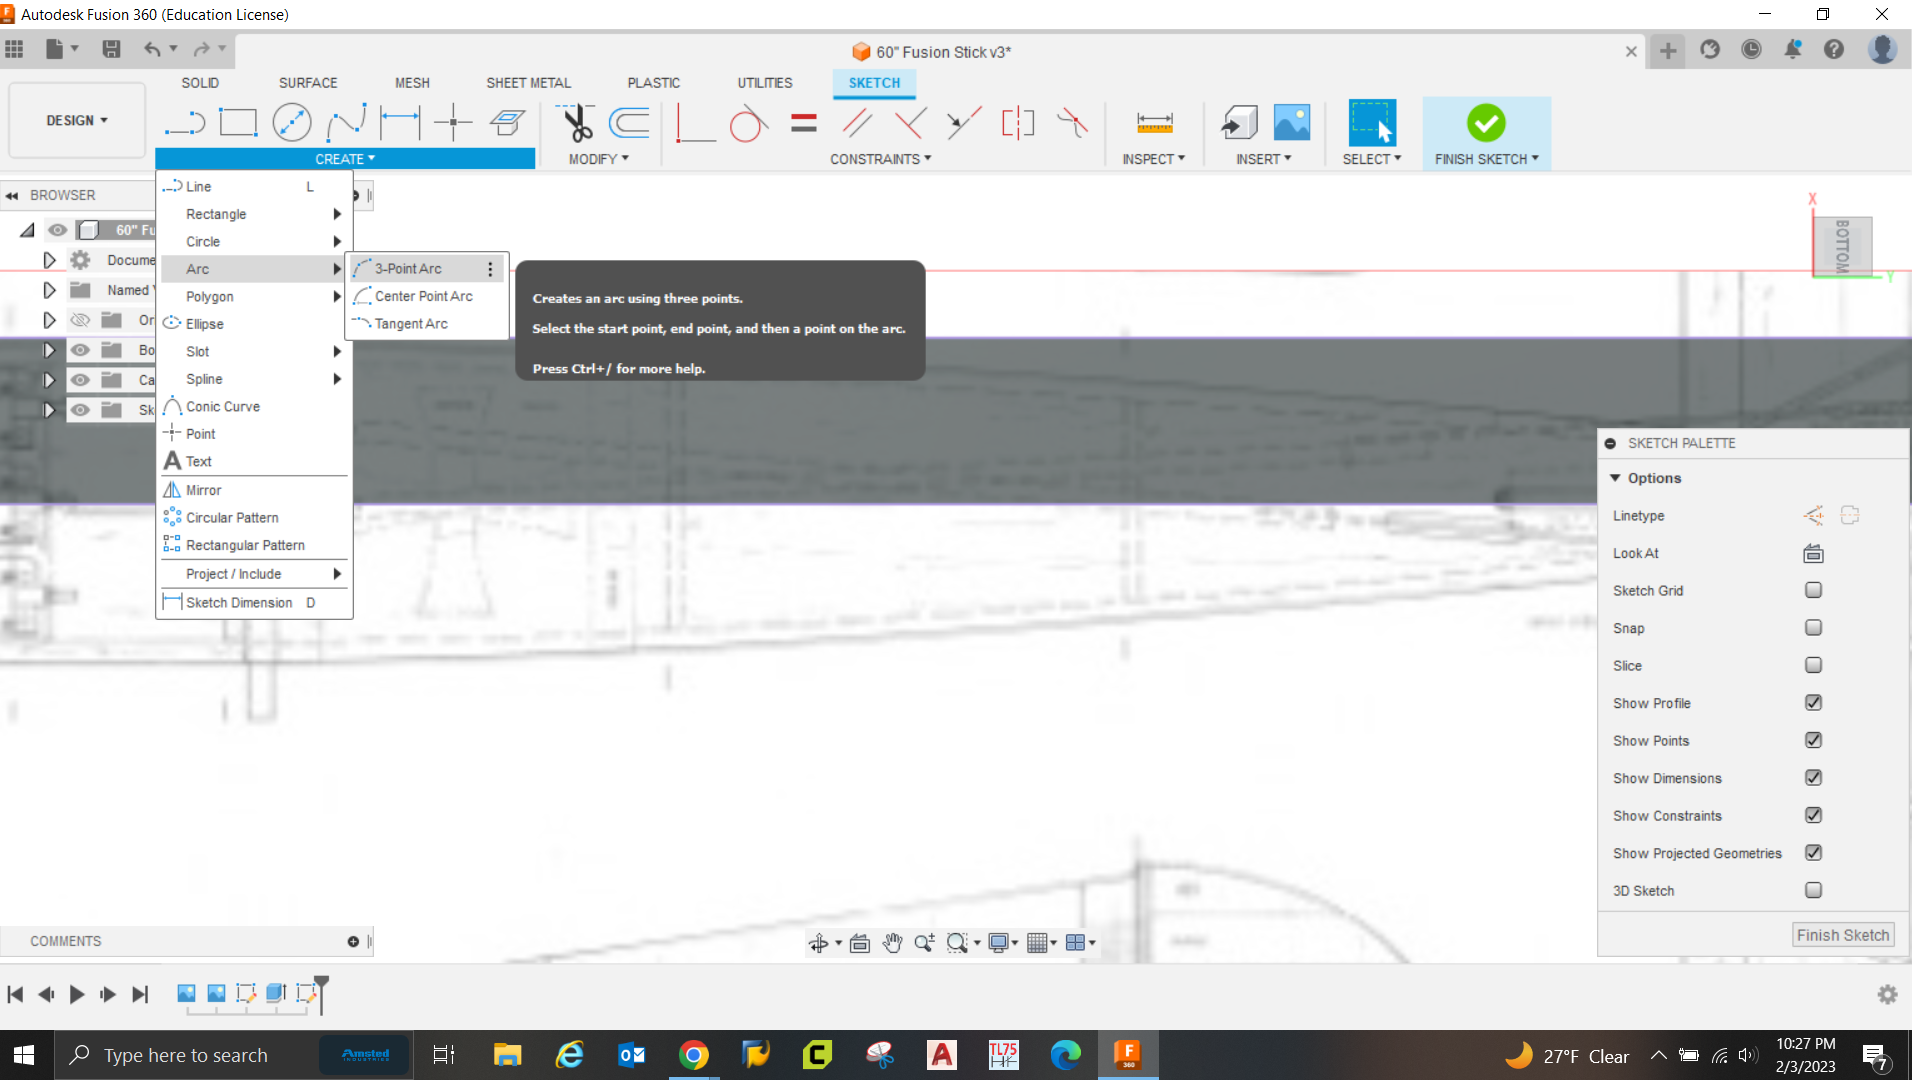Click the Perpendicular constraint icon

coord(910,123)
